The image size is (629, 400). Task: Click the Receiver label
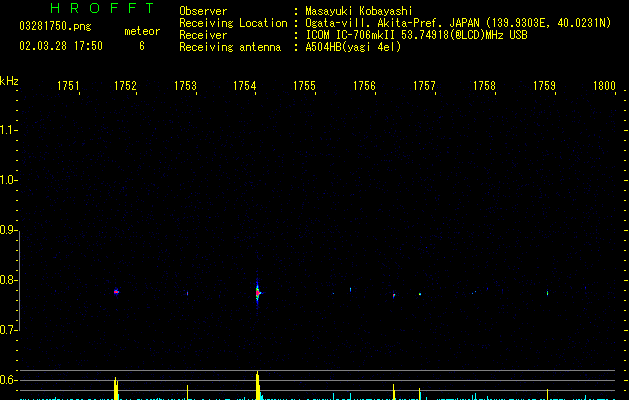pos(203,35)
